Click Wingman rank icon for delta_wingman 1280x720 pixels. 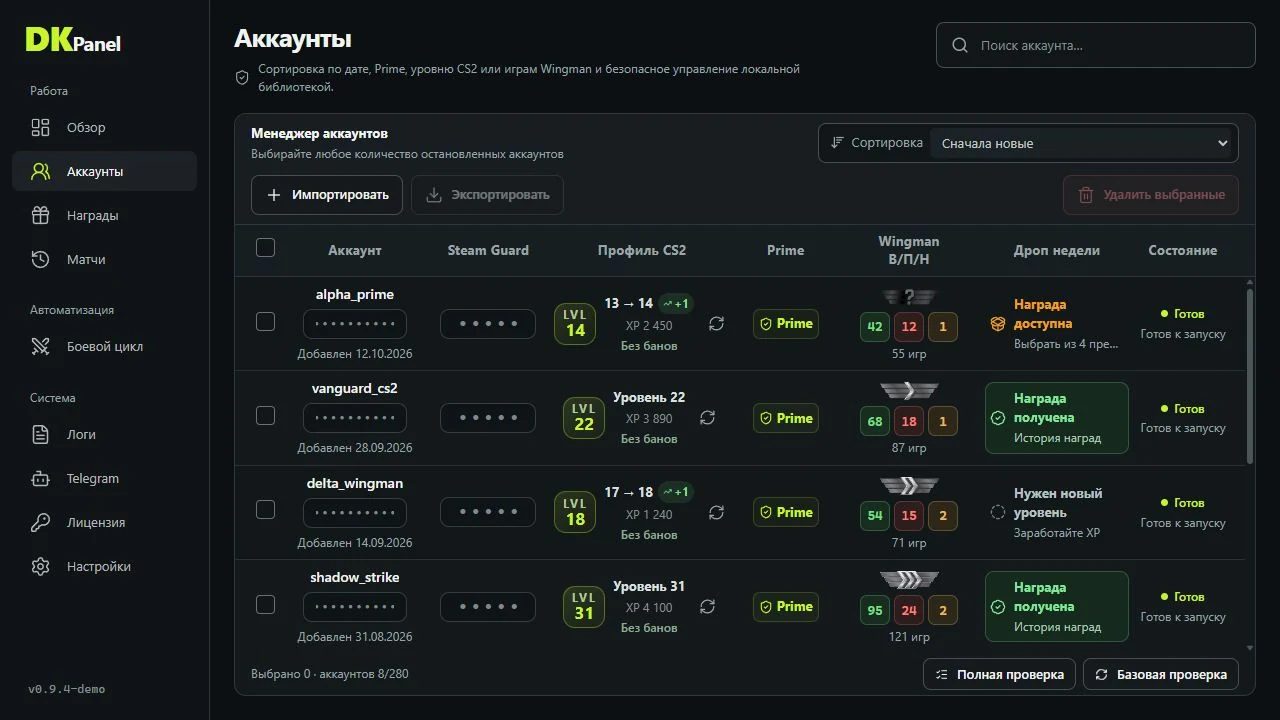909,485
